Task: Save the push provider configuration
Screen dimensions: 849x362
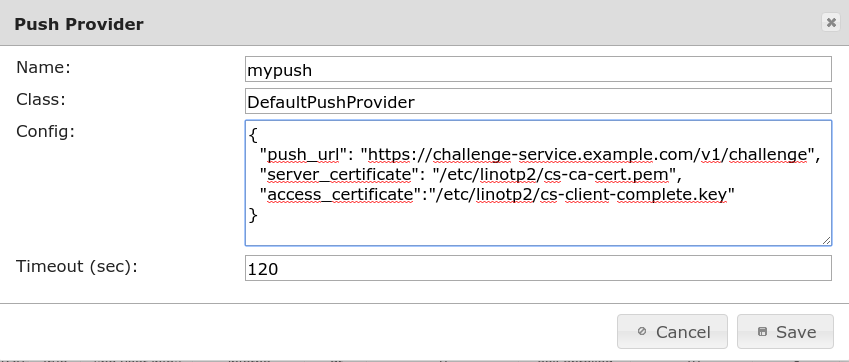Action: 785,332
